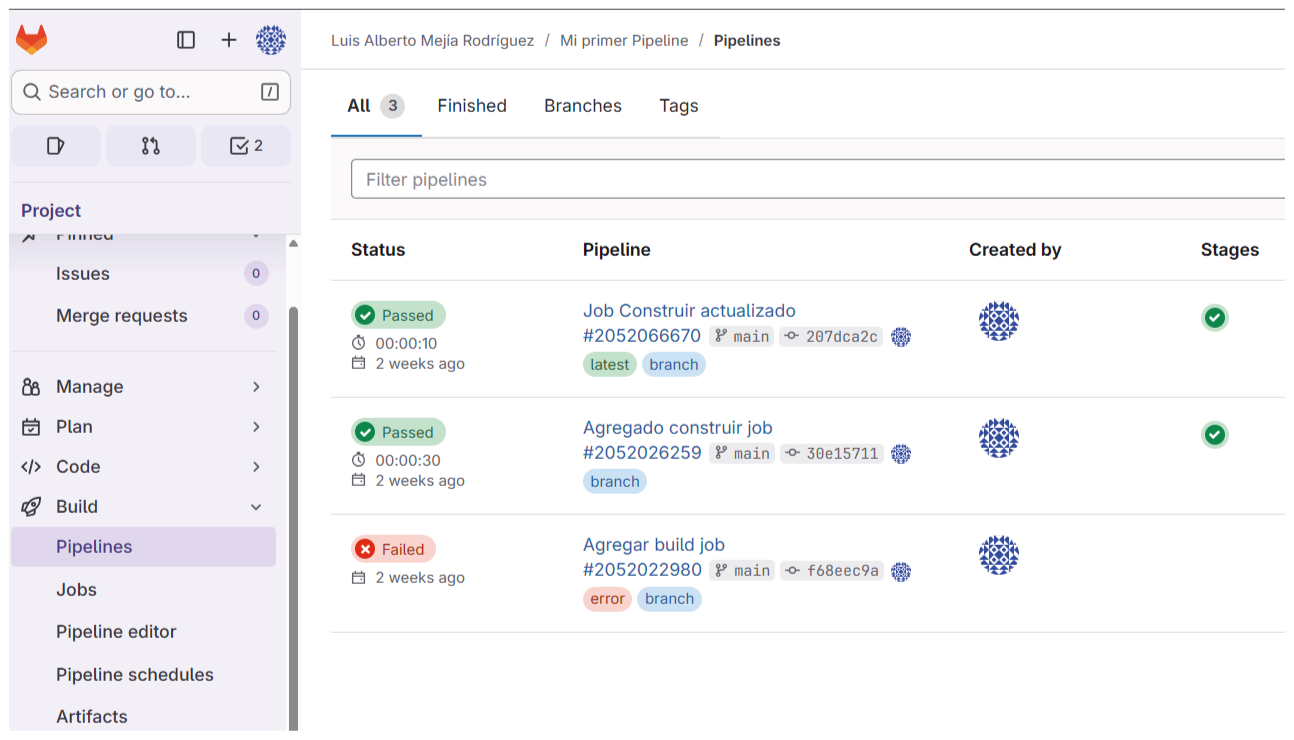Switch to the Branches tab
Image resolution: width=1294 pixels, height=740 pixels.
[x=583, y=106]
